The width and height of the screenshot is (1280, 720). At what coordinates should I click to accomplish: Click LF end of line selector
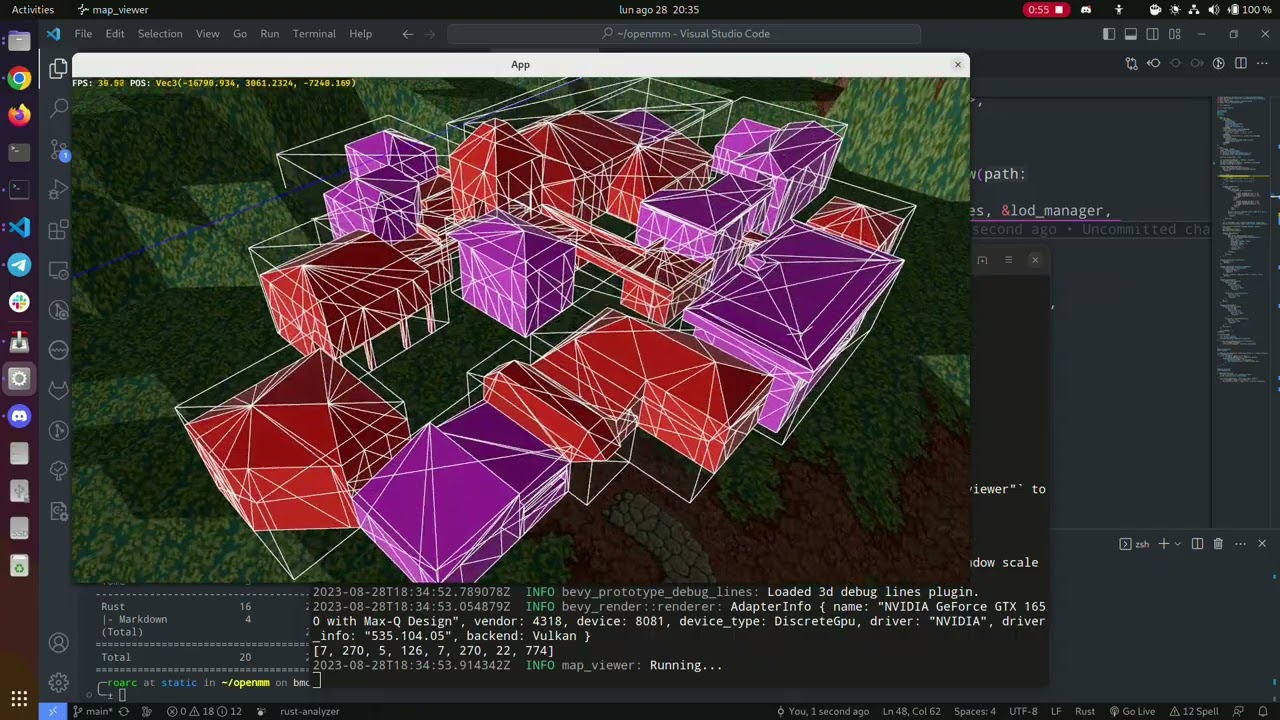click(1056, 711)
